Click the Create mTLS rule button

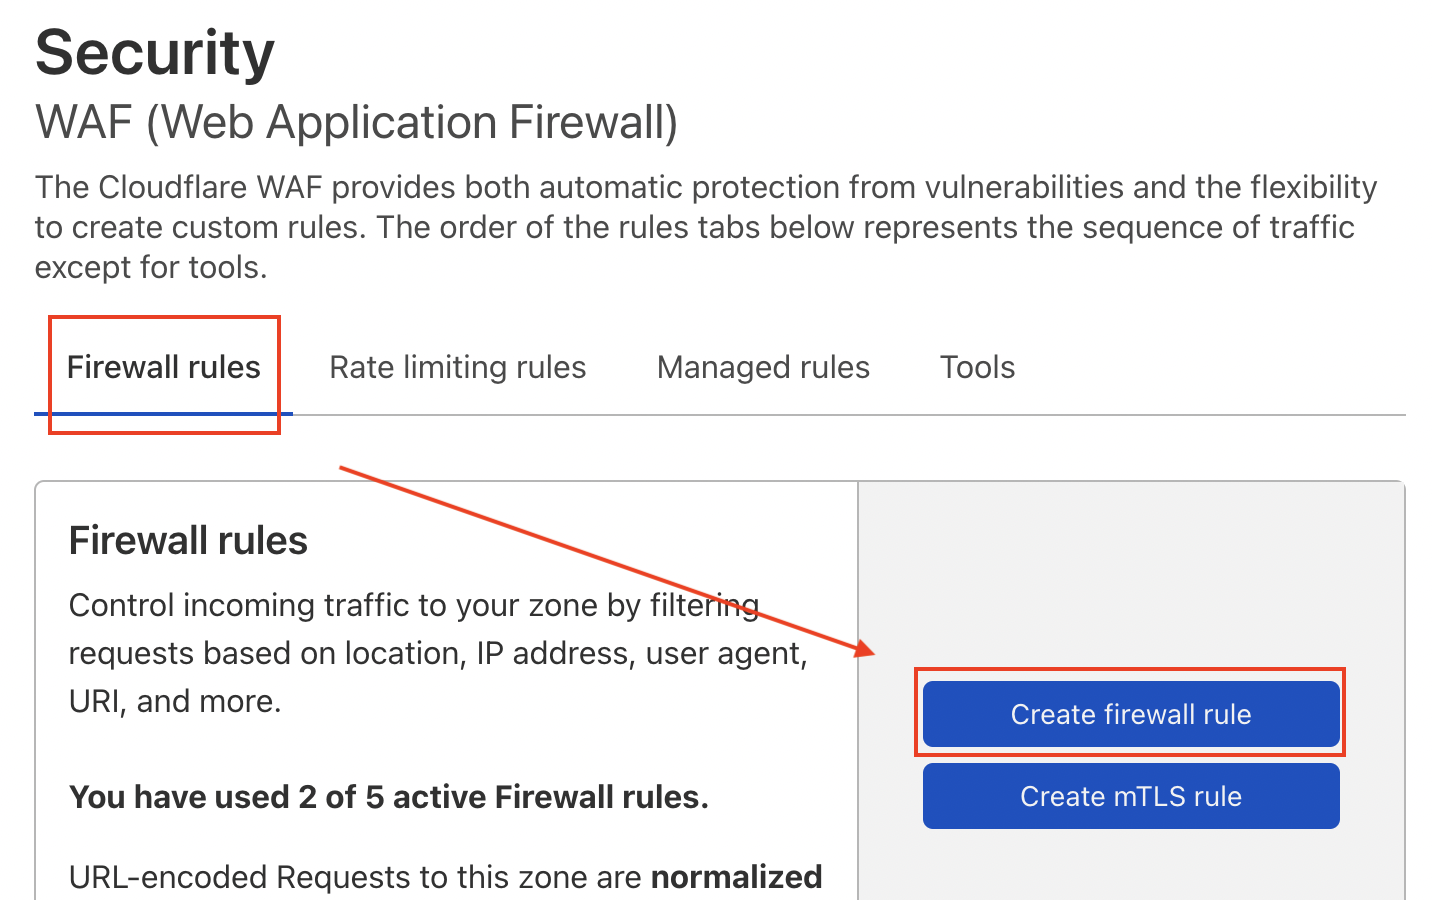pos(1130,796)
